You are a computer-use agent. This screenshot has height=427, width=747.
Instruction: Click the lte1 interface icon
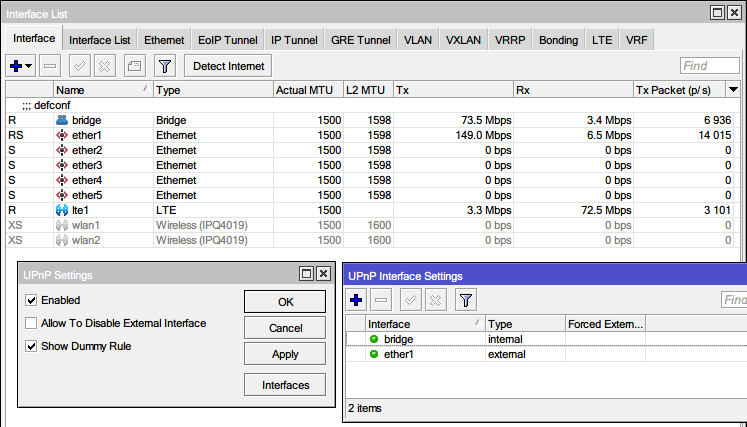tap(62, 210)
